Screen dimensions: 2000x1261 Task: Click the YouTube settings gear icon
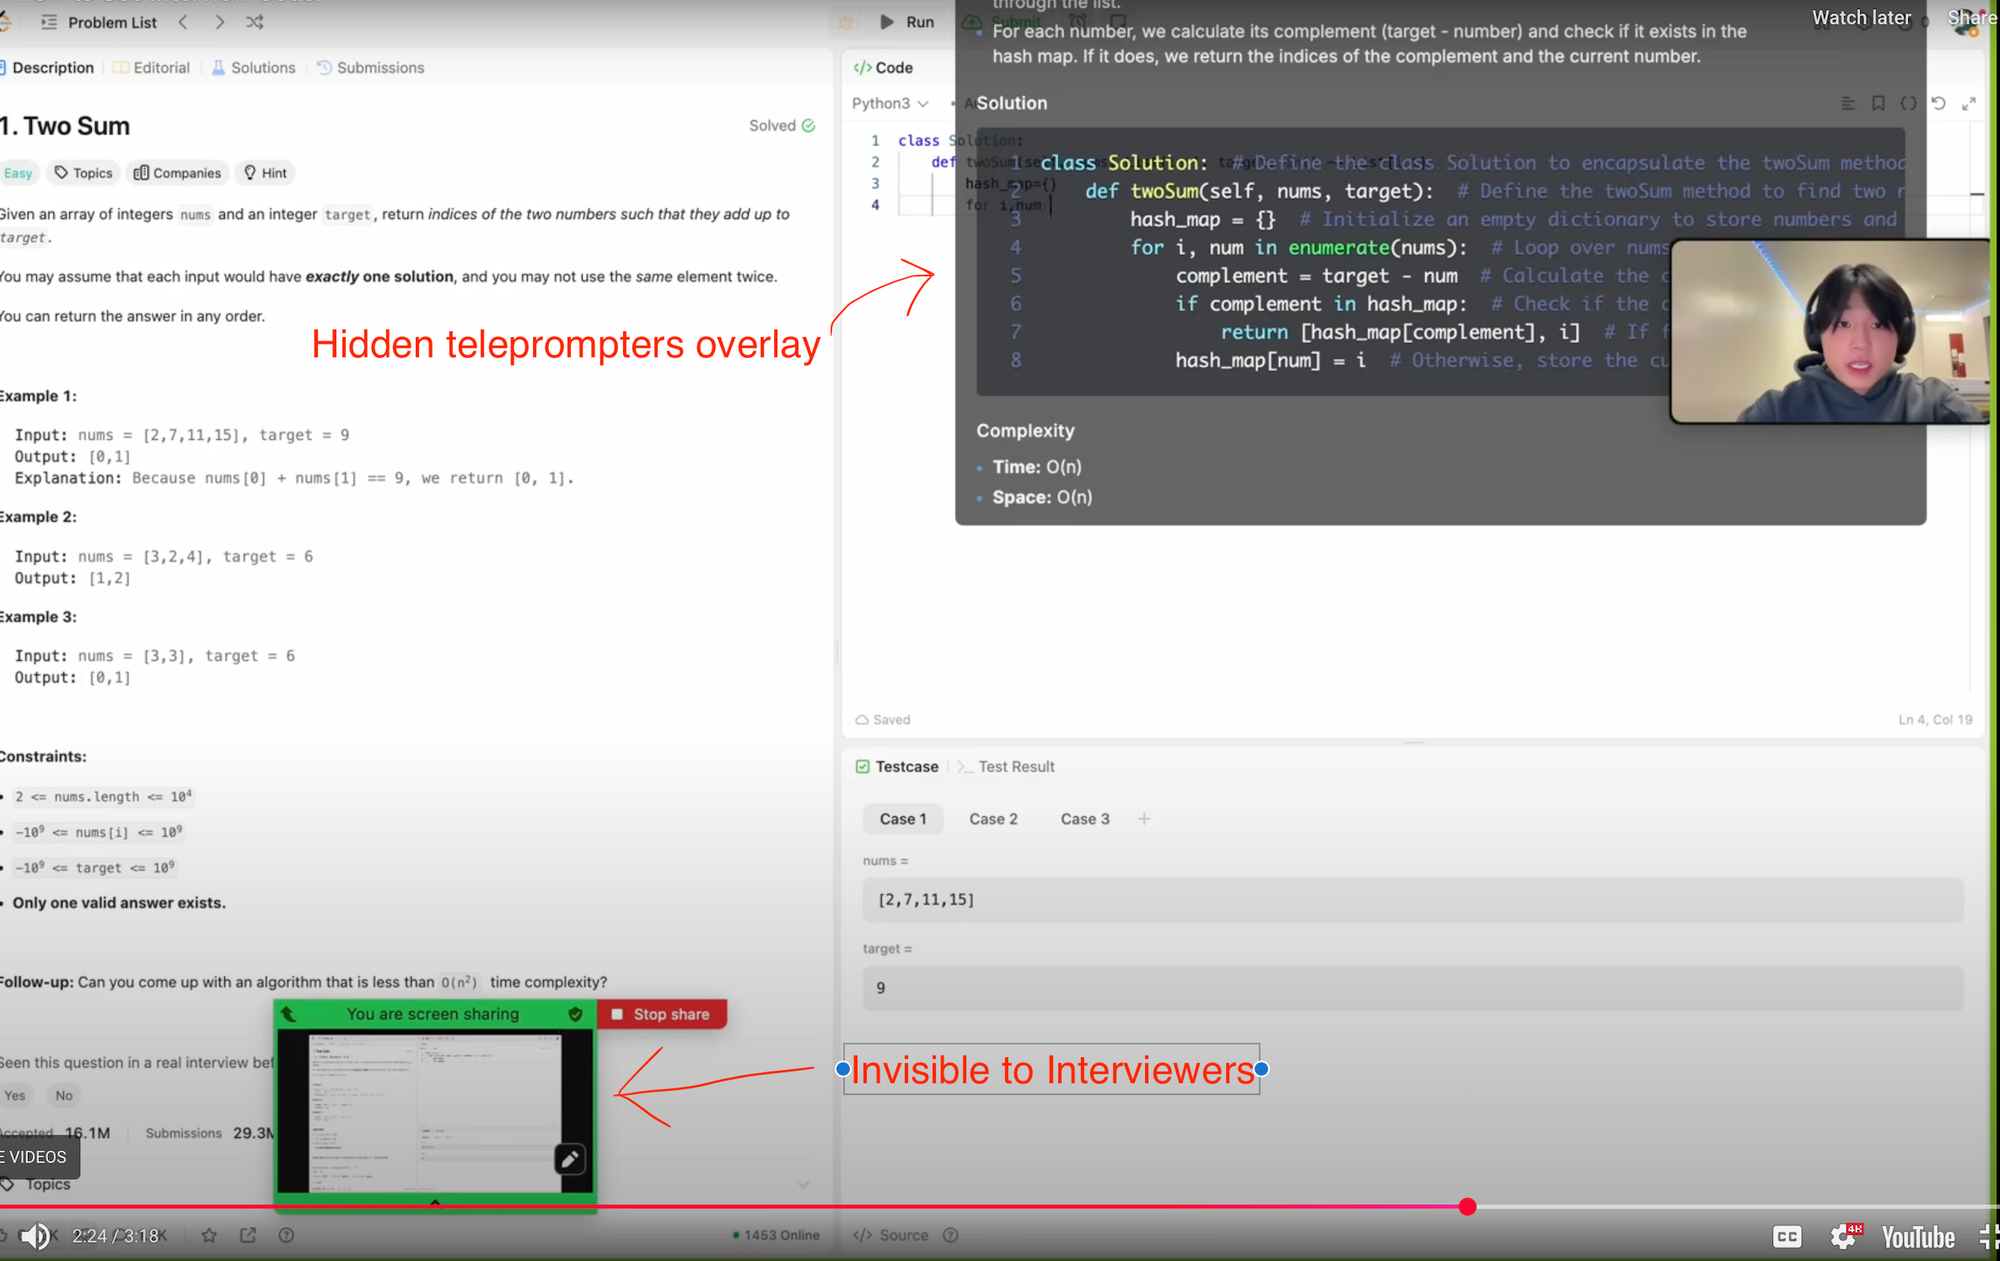[x=1843, y=1237]
